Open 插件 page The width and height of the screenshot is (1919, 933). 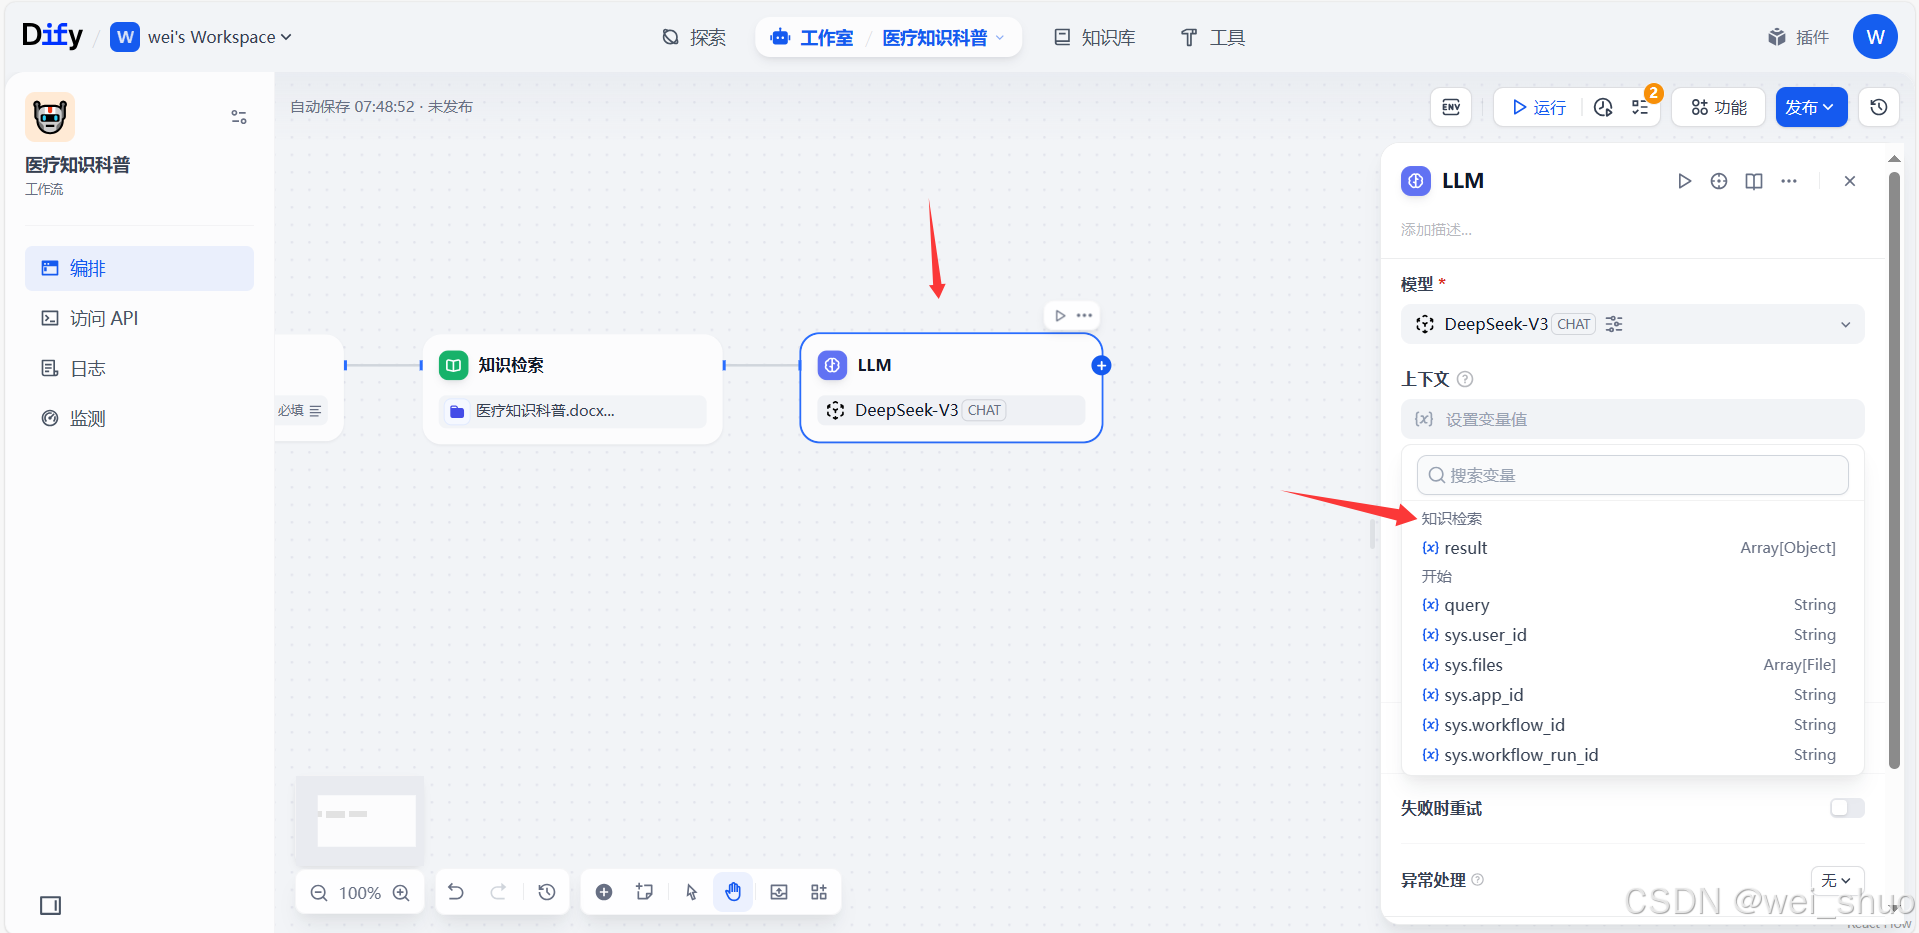click(1798, 37)
